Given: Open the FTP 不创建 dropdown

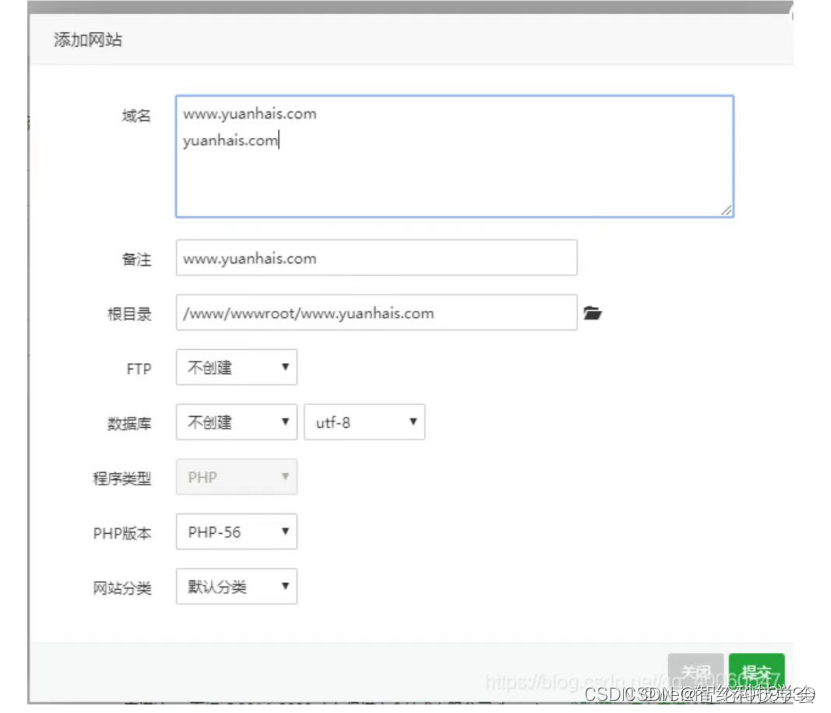Looking at the screenshot, I should pos(236,368).
